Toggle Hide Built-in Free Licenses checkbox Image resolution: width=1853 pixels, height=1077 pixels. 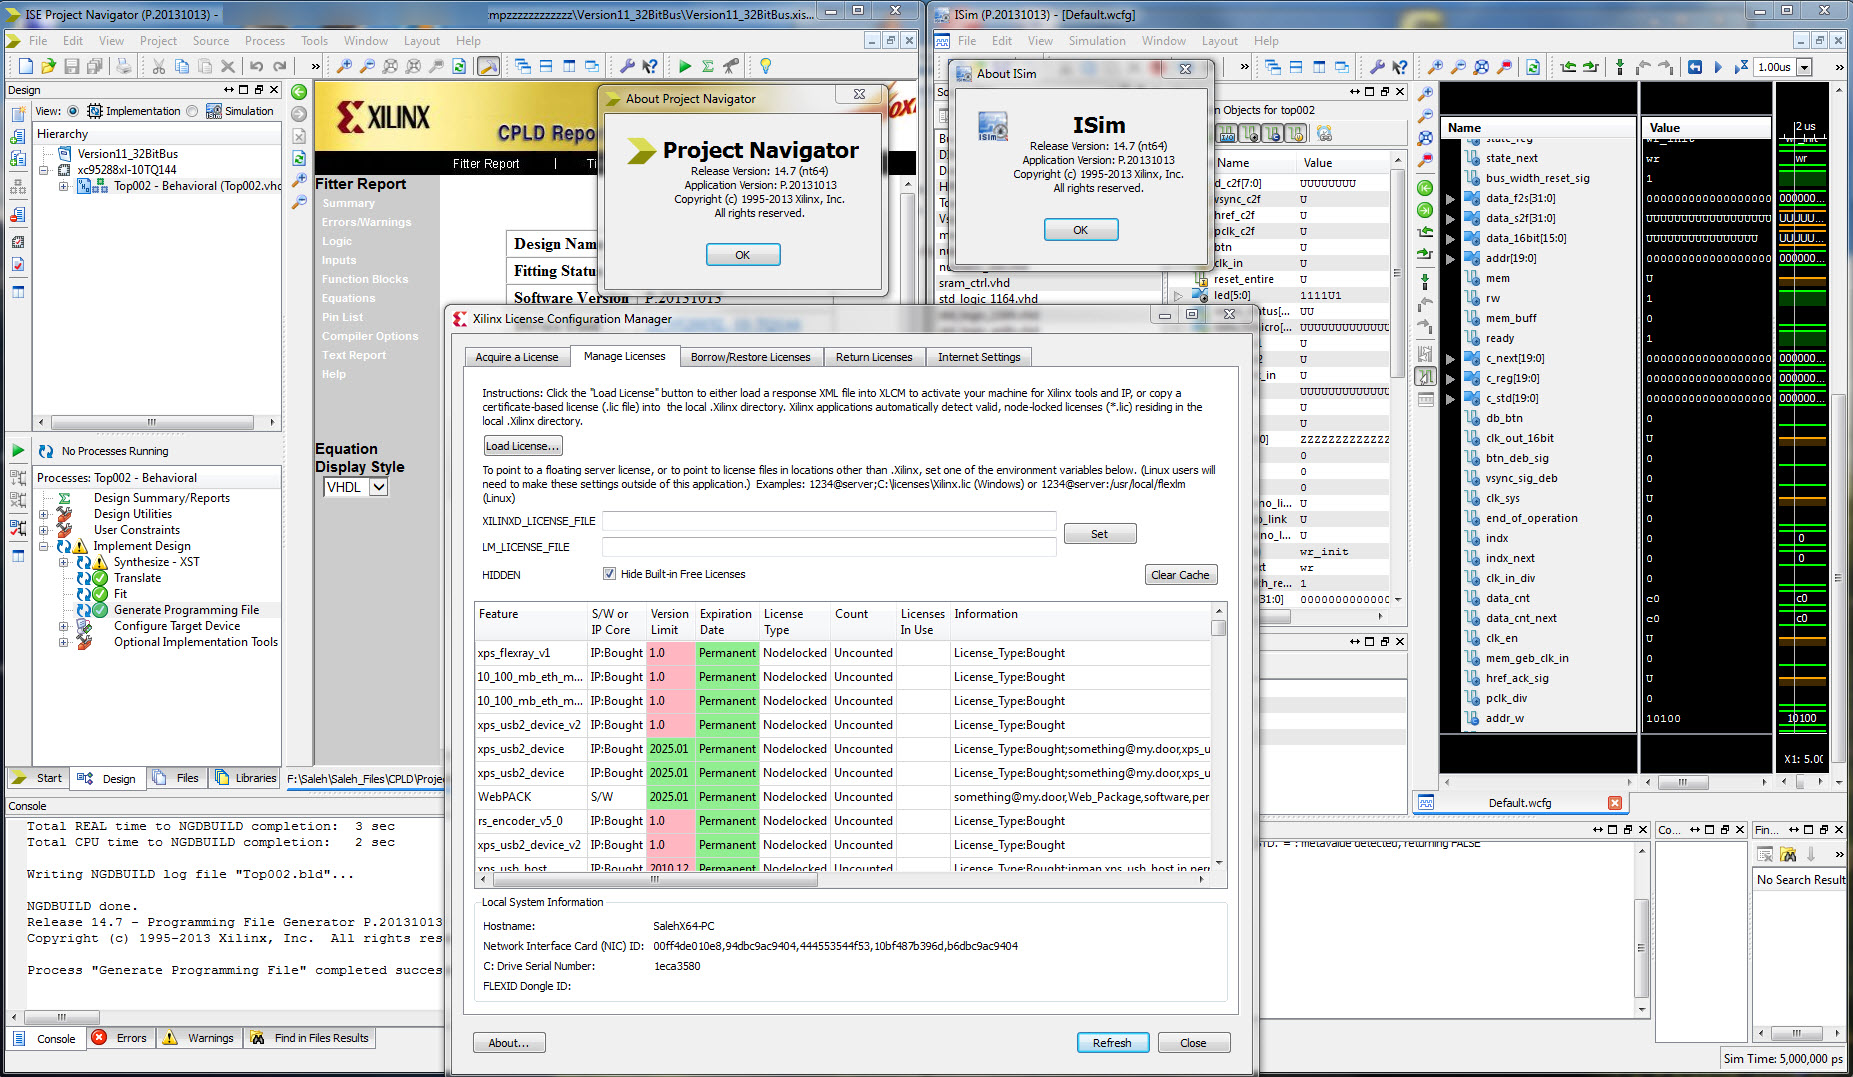[609, 574]
